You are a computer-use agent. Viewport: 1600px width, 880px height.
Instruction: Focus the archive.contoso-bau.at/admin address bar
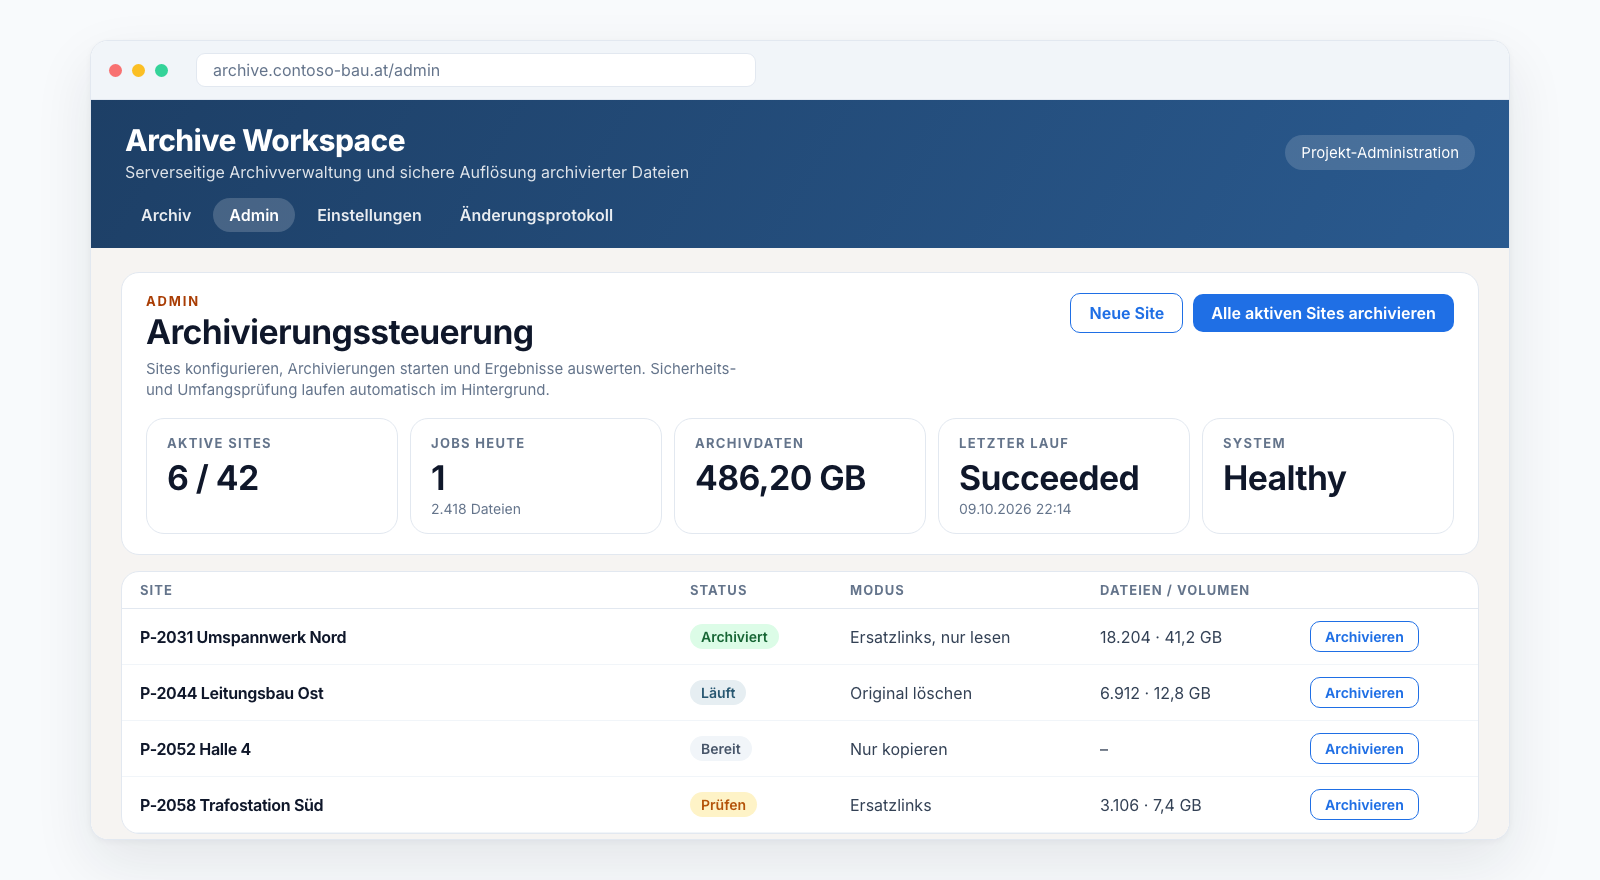click(476, 70)
